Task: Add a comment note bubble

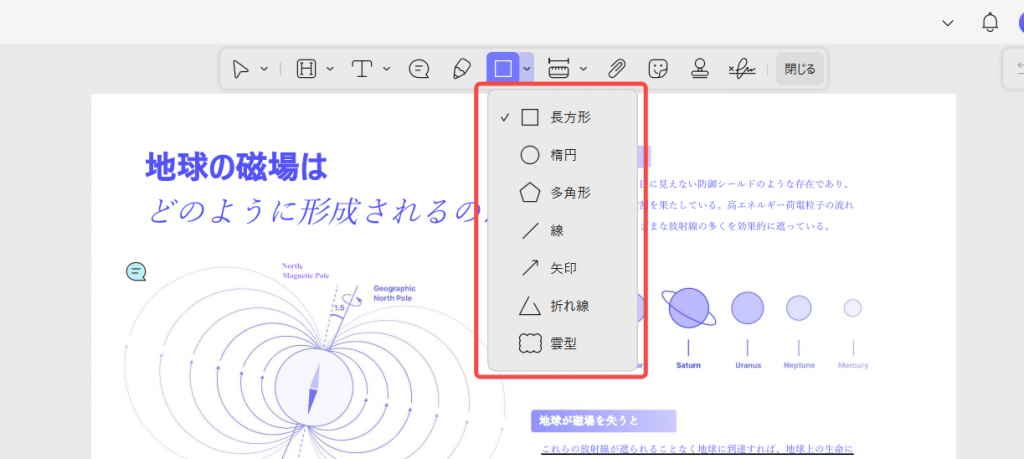Action: 419,69
